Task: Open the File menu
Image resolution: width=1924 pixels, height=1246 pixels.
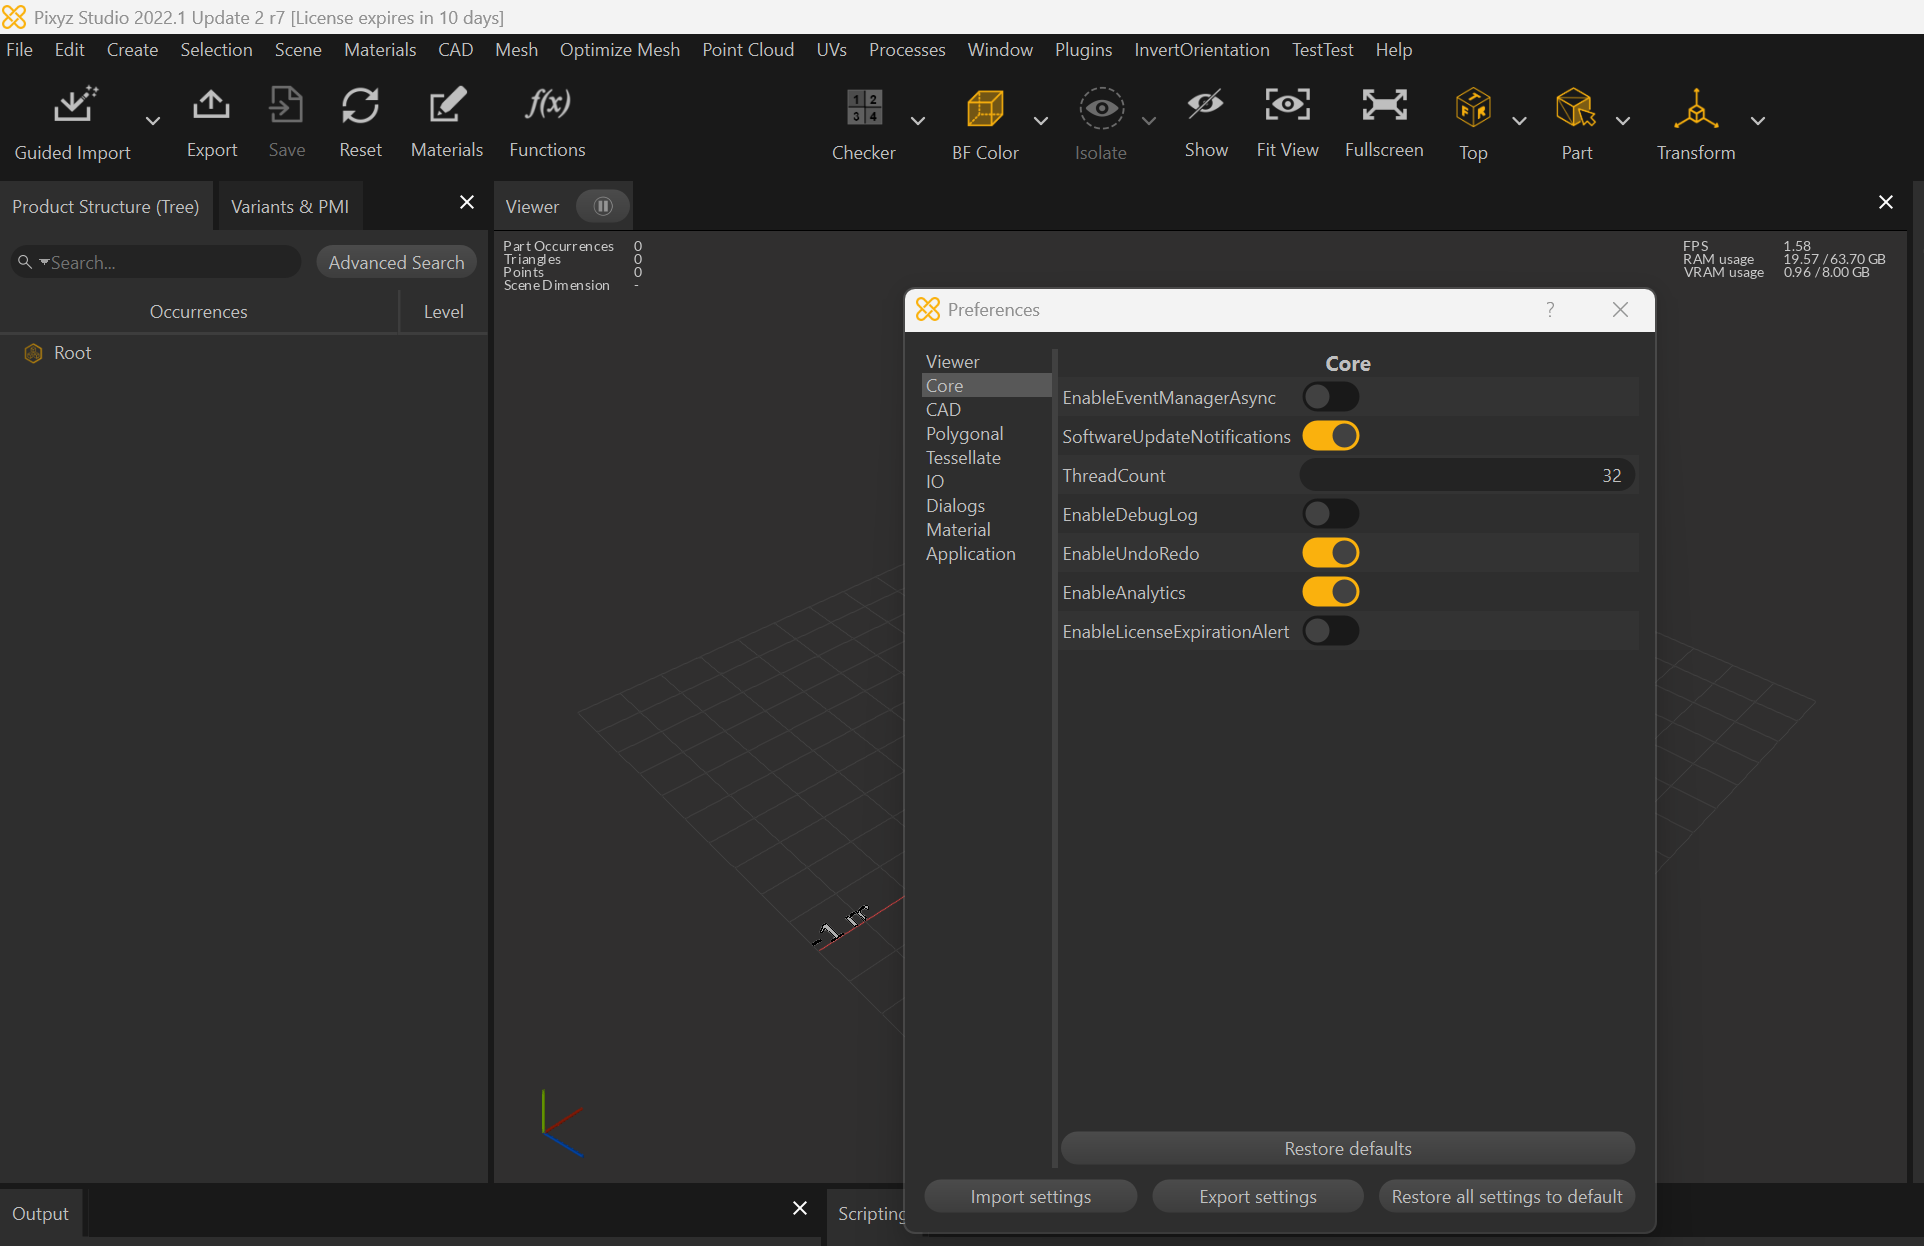Action: click(19, 49)
